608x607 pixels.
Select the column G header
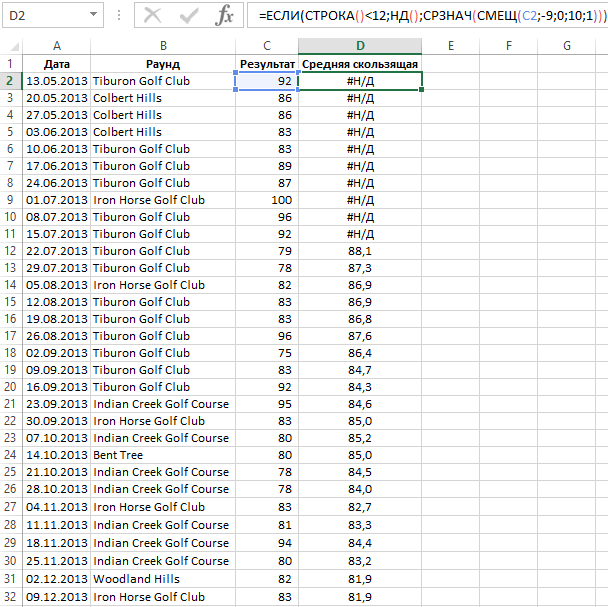click(567, 46)
